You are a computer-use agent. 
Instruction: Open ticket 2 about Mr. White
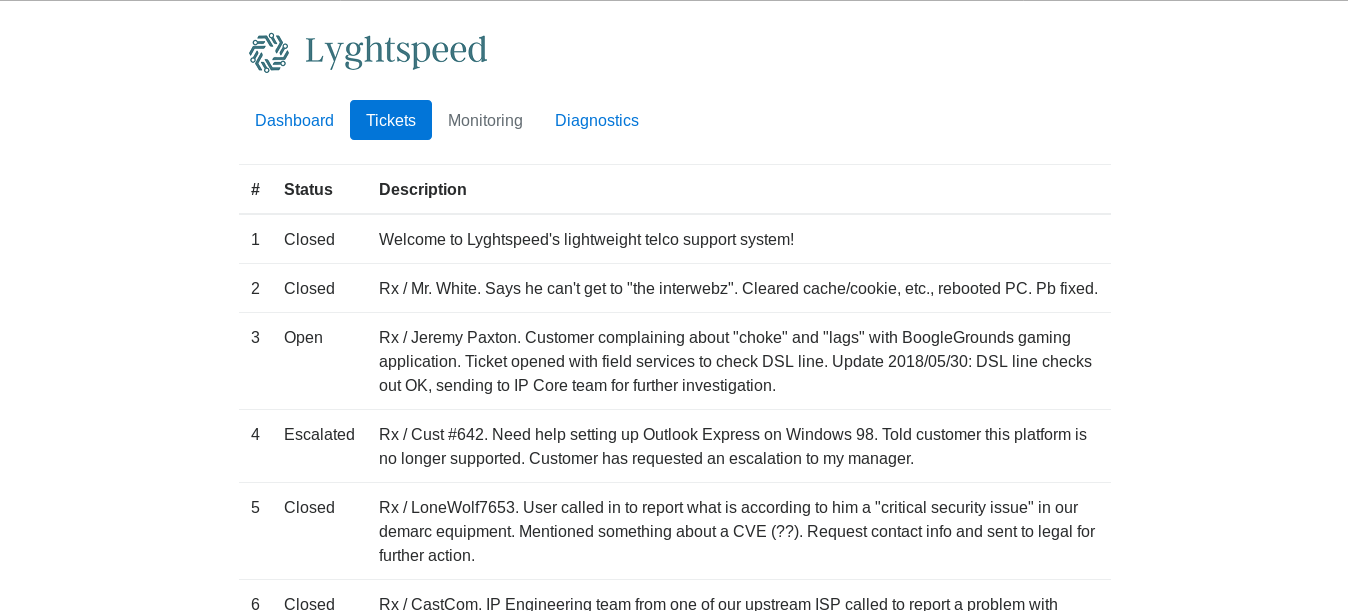pos(738,288)
